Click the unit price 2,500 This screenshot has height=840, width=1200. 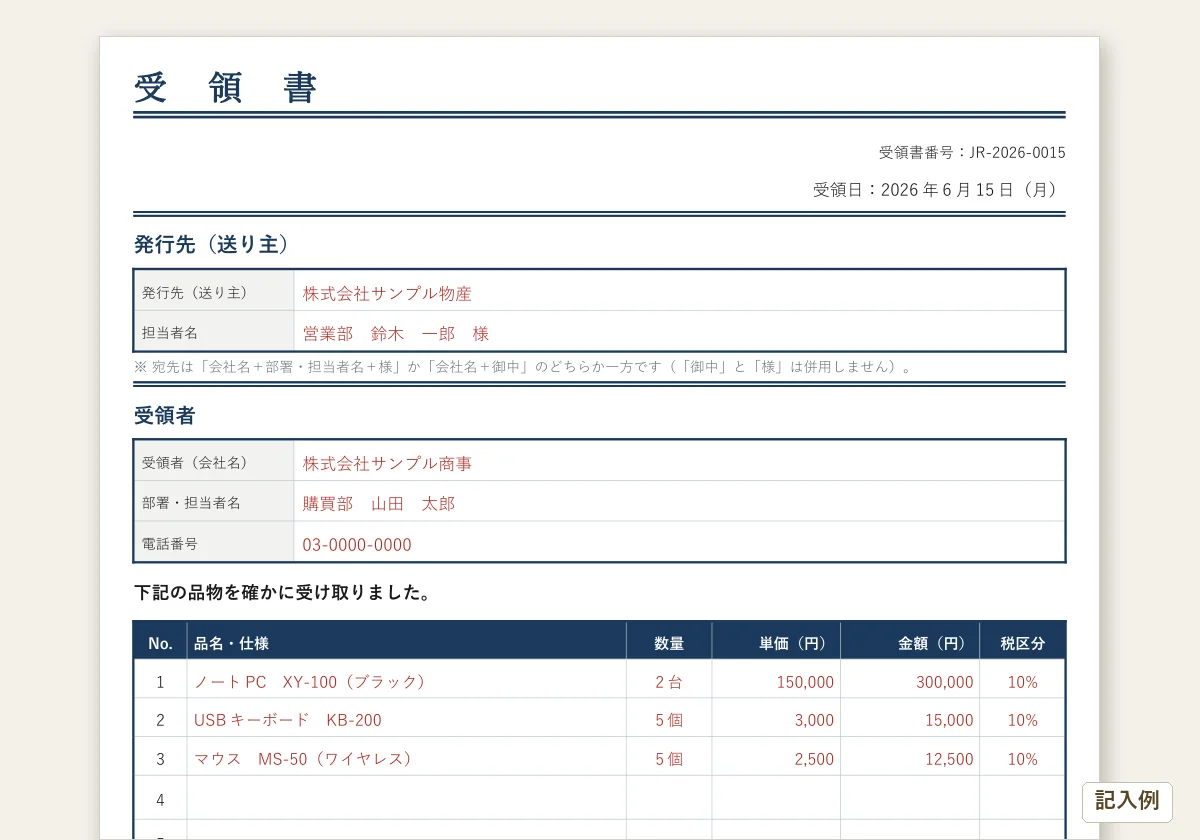(x=814, y=759)
